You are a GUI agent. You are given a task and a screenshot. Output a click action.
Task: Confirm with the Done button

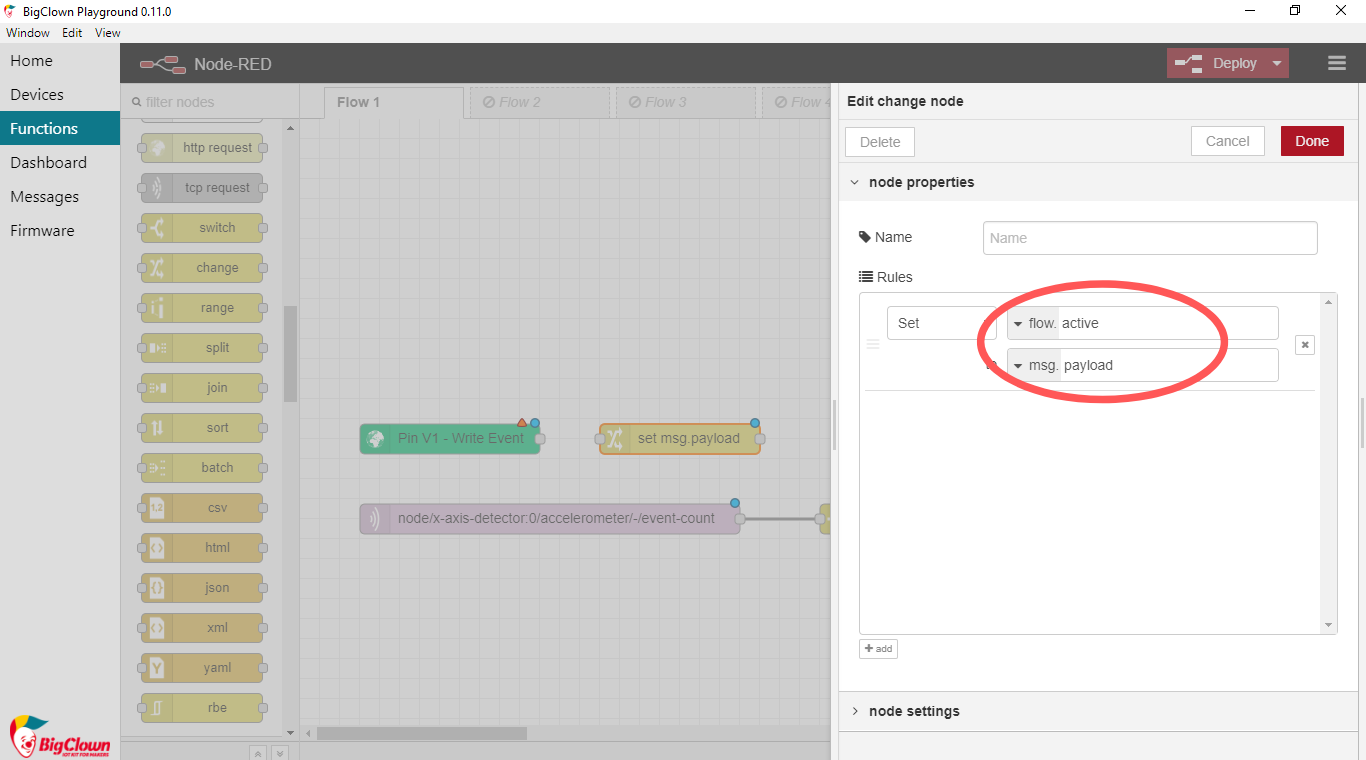pyautogui.click(x=1312, y=141)
